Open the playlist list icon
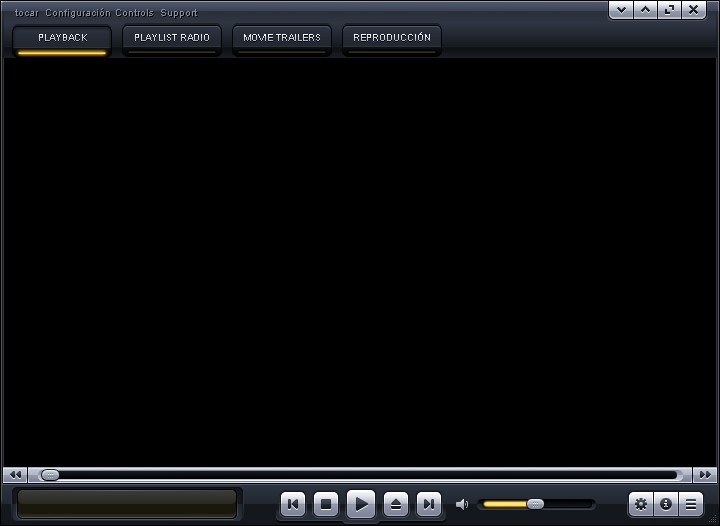 tap(691, 504)
